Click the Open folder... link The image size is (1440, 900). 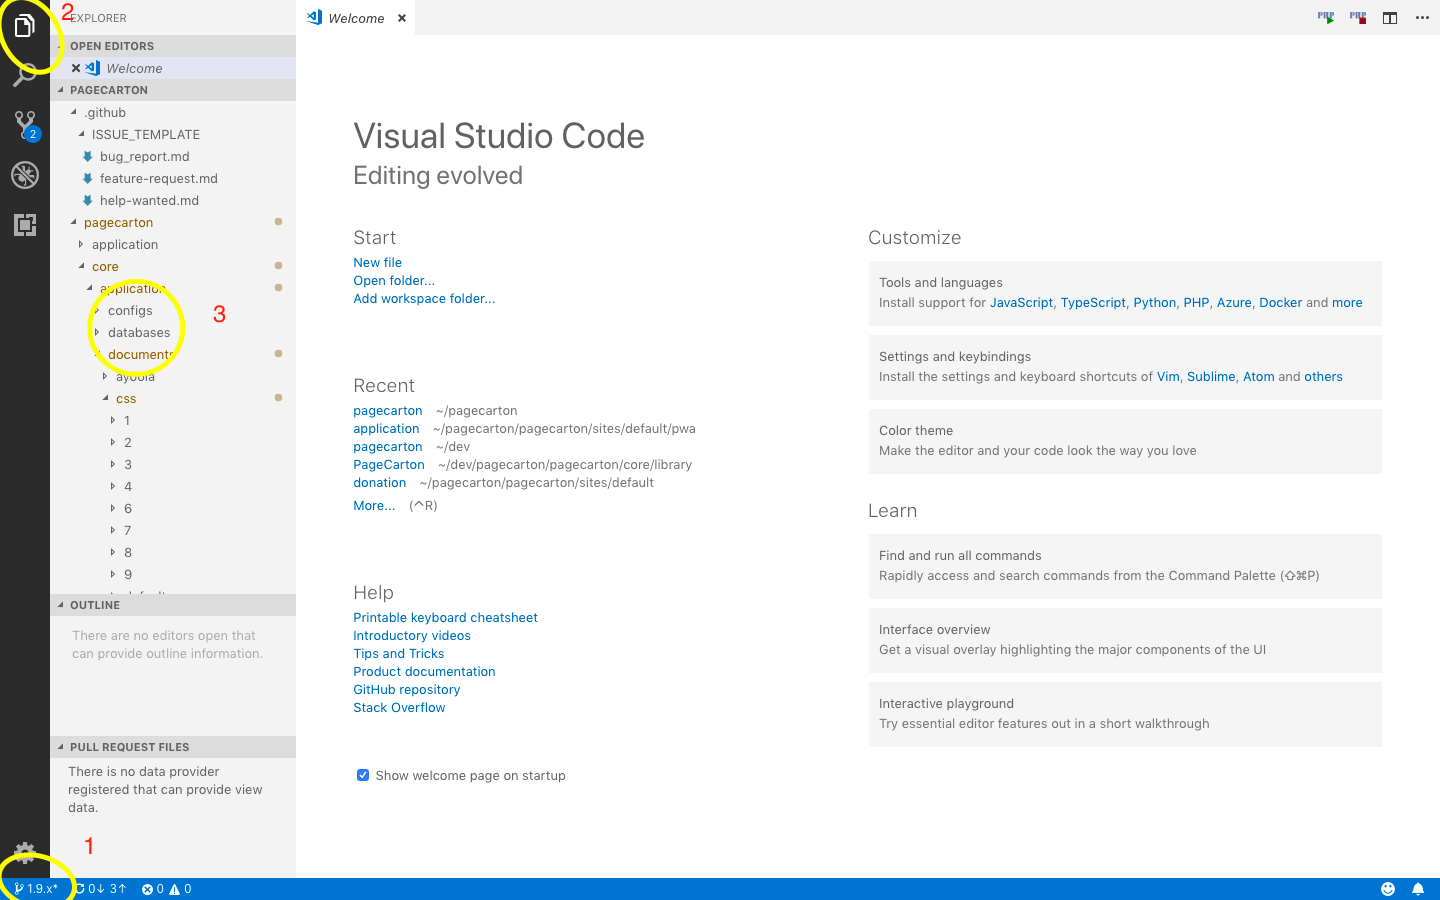tap(394, 280)
